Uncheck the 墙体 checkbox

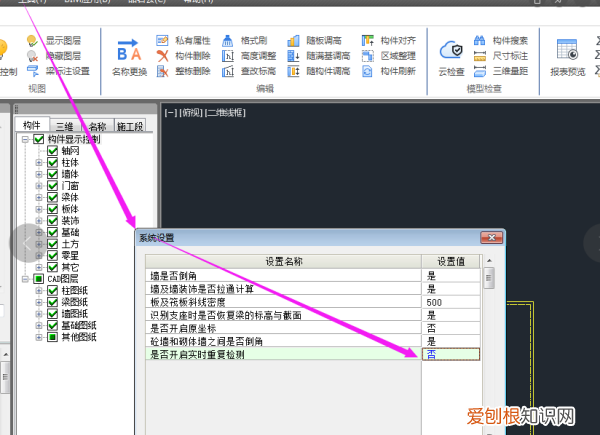[x=53, y=174]
